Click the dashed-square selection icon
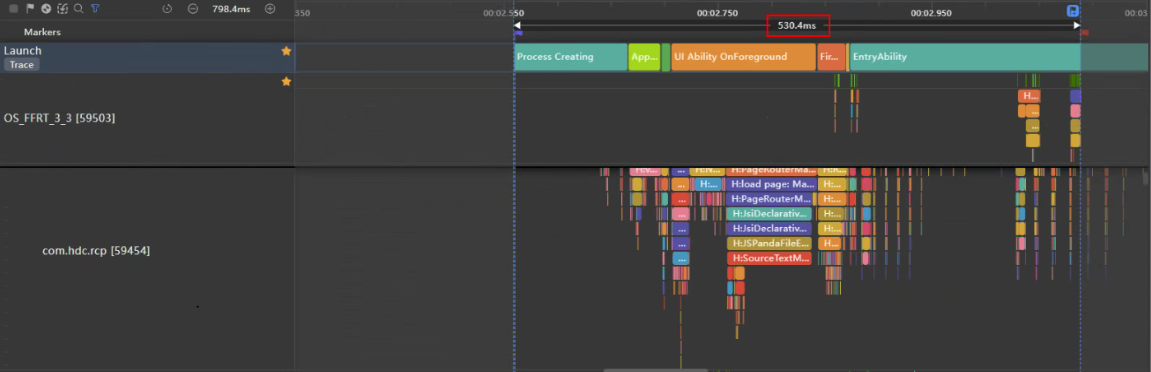1151x372 pixels. (62, 9)
